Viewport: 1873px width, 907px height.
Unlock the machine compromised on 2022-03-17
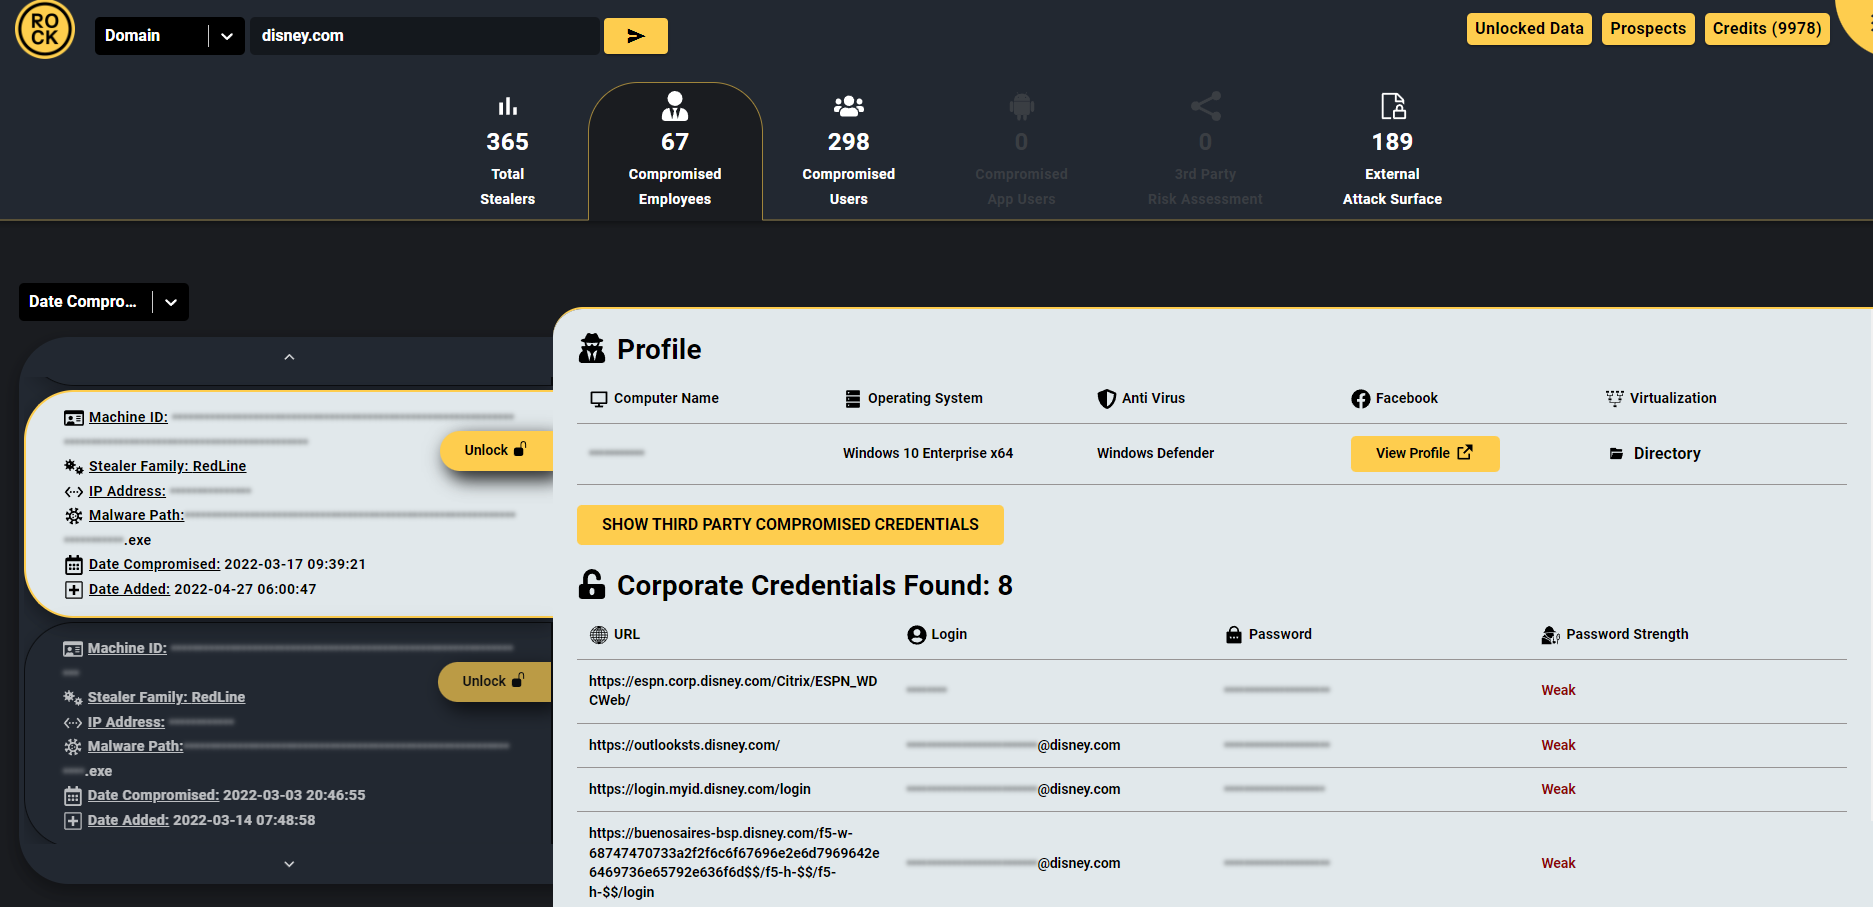click(496, 451)
